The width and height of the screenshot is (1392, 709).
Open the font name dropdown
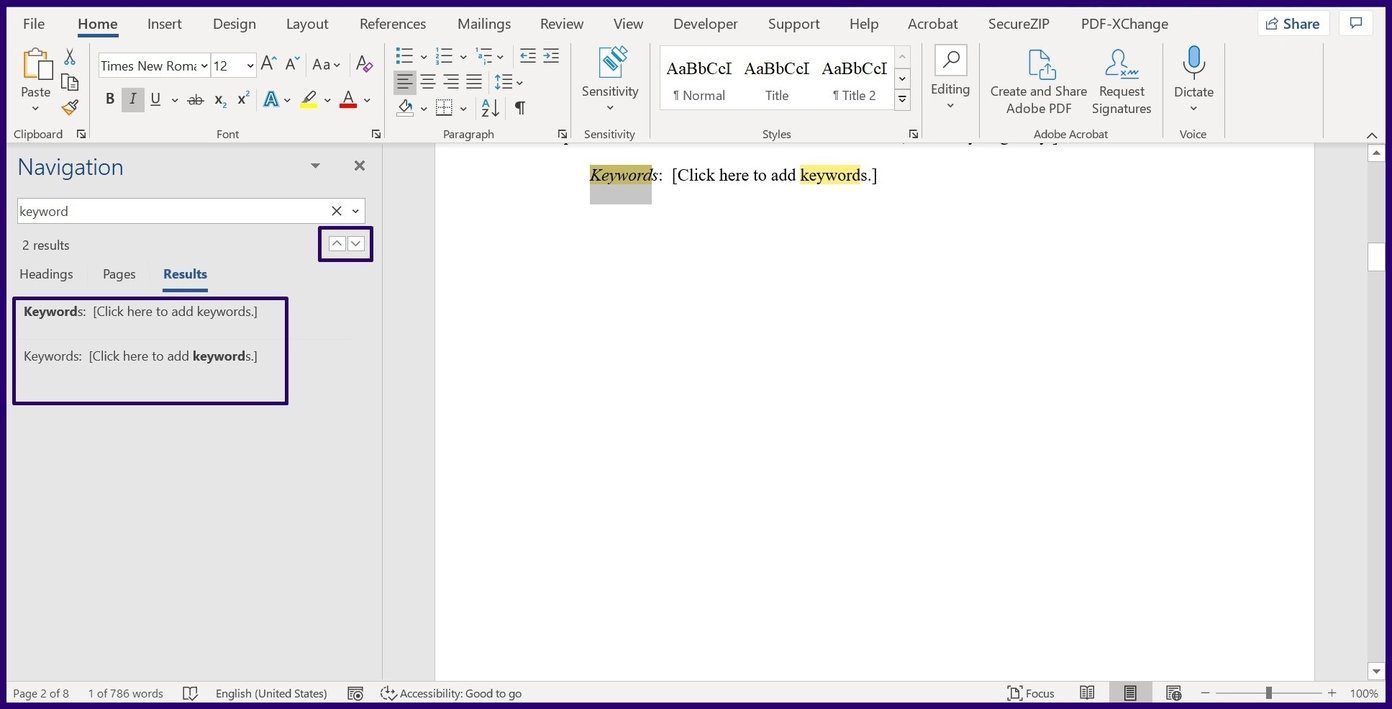coord(204,66)
